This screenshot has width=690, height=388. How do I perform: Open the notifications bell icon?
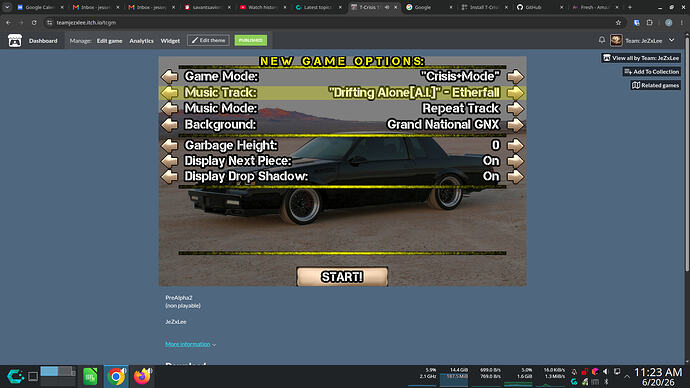602,40
